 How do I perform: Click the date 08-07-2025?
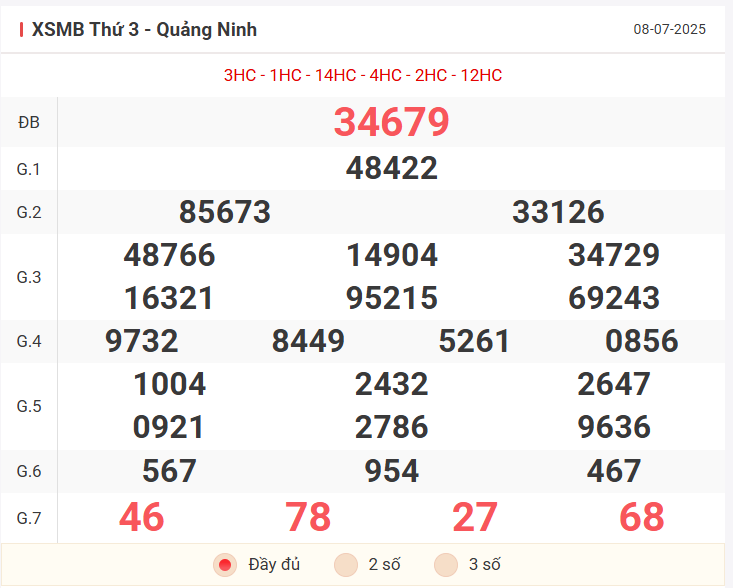coord(669,29)
